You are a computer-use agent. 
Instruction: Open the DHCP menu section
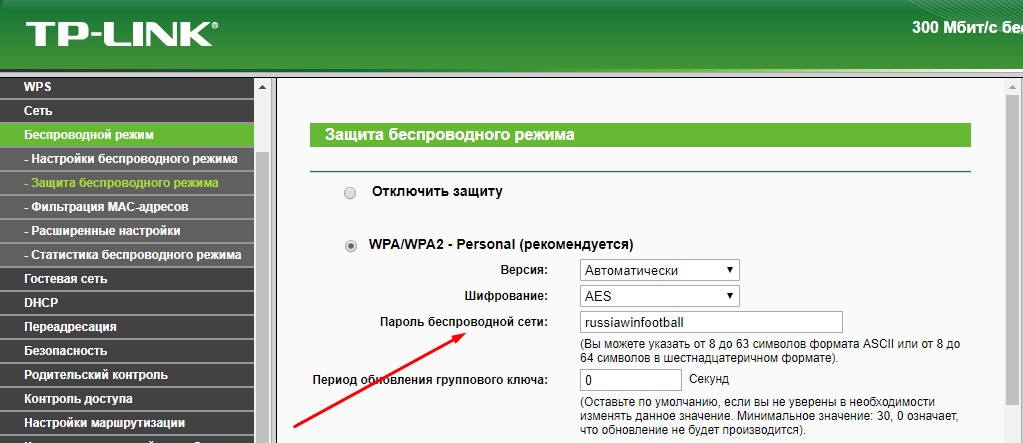41,302
